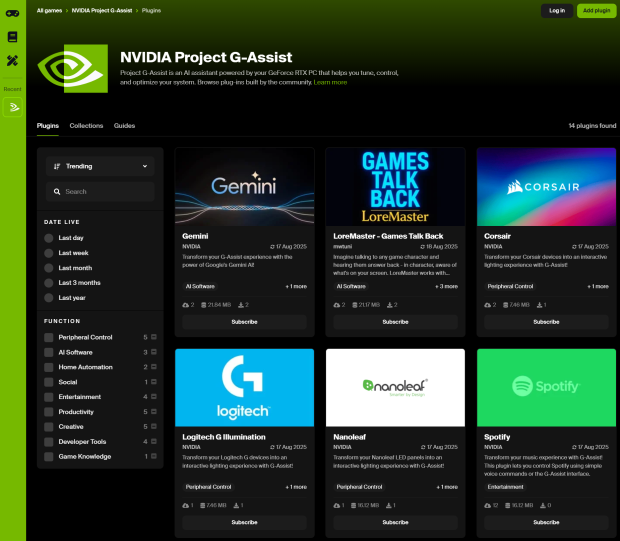Click the sort icon beside Trending
This screenshot has height=541, width=620.
[x=57, y=166]
